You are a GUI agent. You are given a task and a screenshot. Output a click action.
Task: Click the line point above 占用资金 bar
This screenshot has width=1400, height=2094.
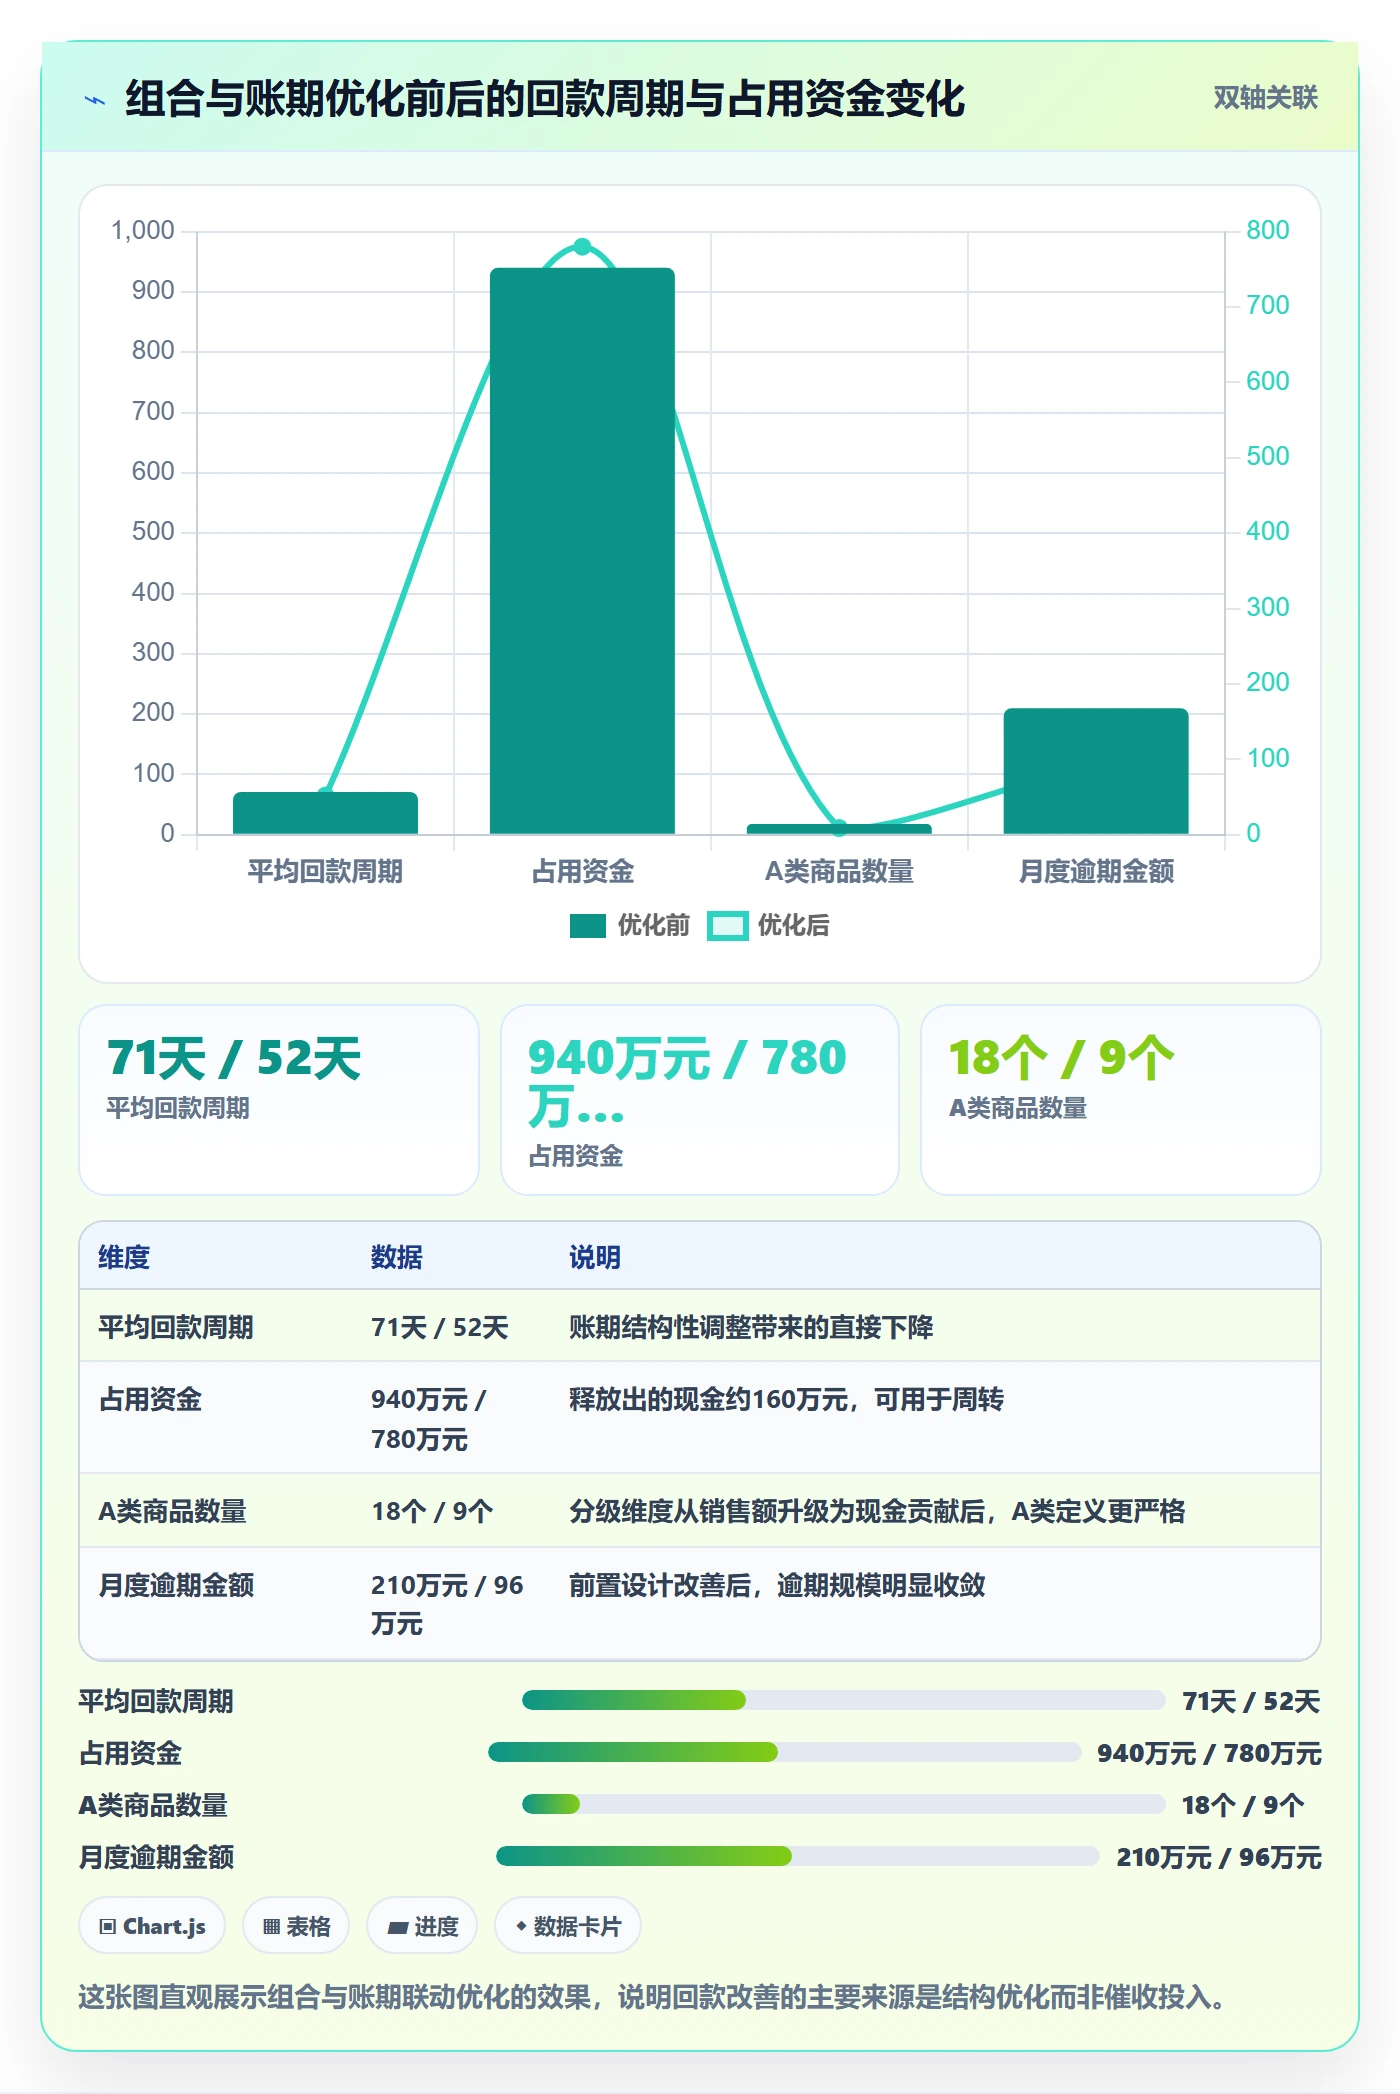click(582, 247)
